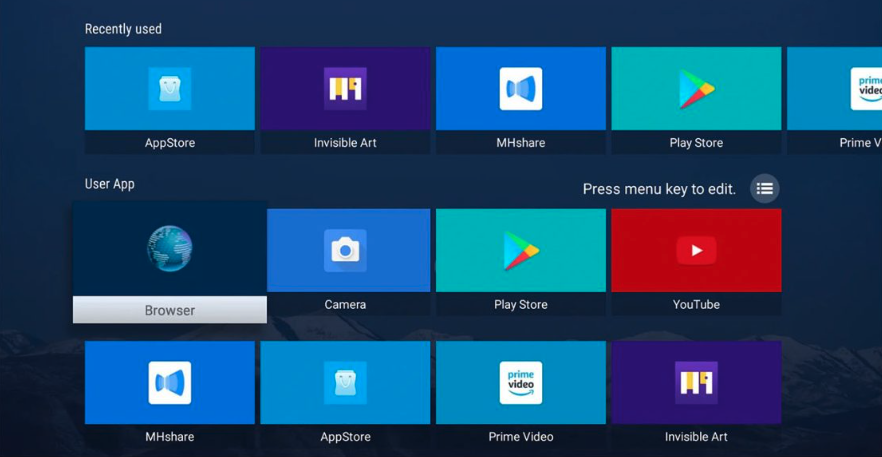Click the YouTube label text
Screen dimensions: 882x457
click(x=696, y=304)
